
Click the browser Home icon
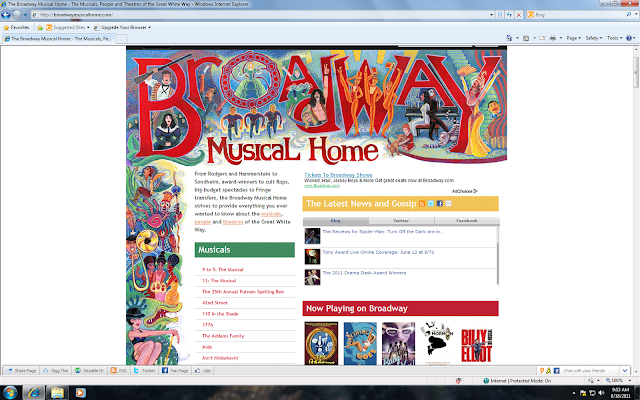(x=509, y=38)
